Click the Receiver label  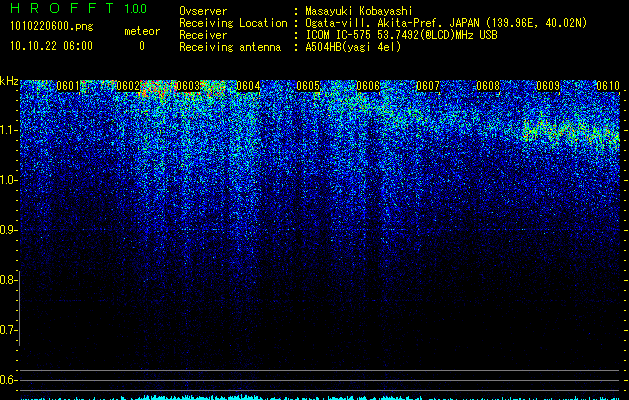(203, 35)
